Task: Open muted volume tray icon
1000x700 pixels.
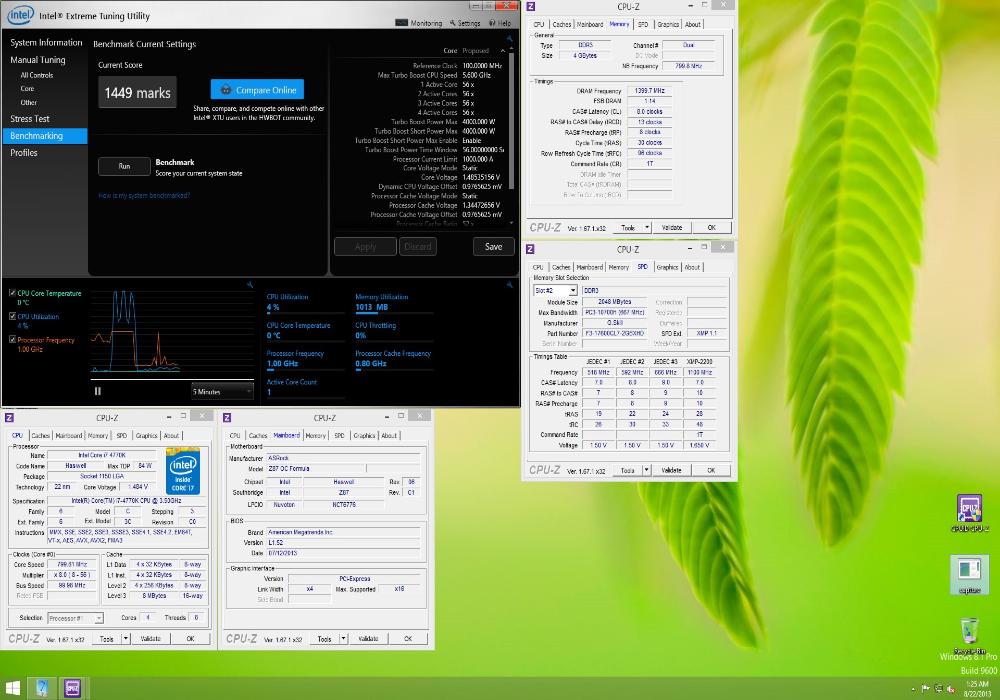Action: pyautogui.click(x=951, y=689)
